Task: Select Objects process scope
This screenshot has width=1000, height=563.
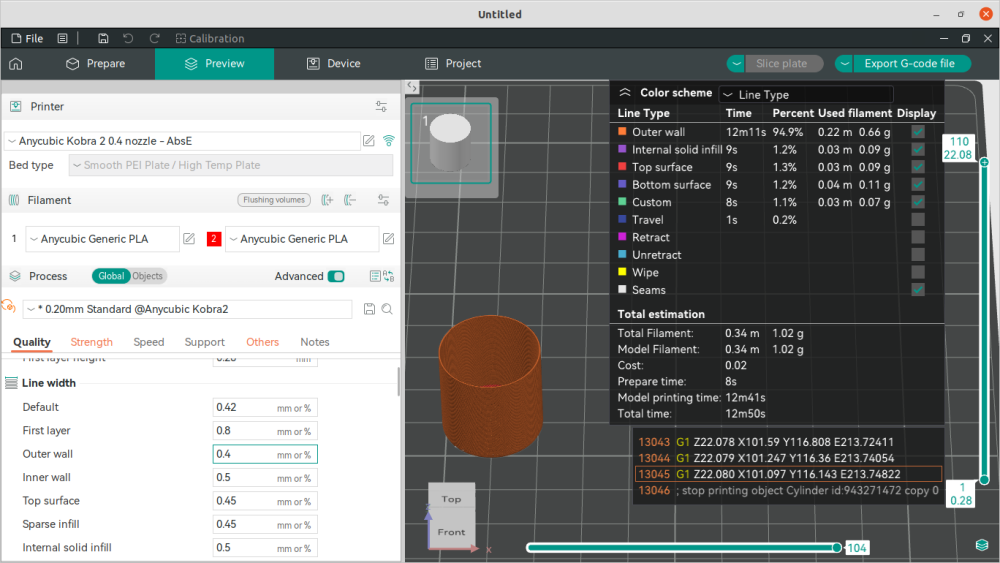Action: pos(147,276)
